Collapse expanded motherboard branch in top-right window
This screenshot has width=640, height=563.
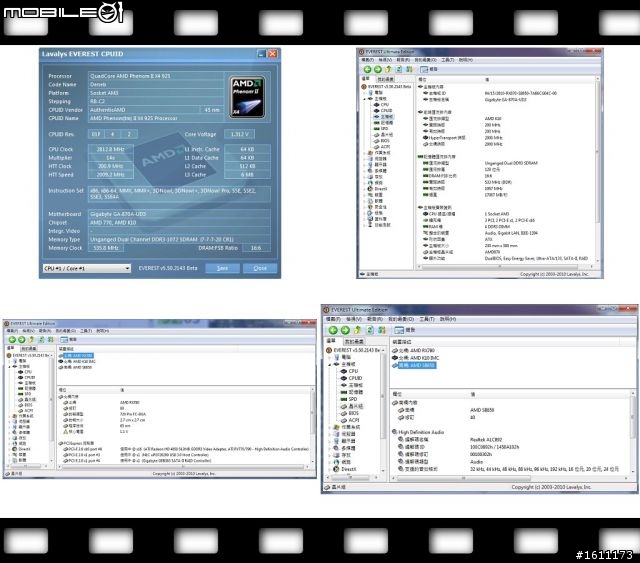[364, 99]
